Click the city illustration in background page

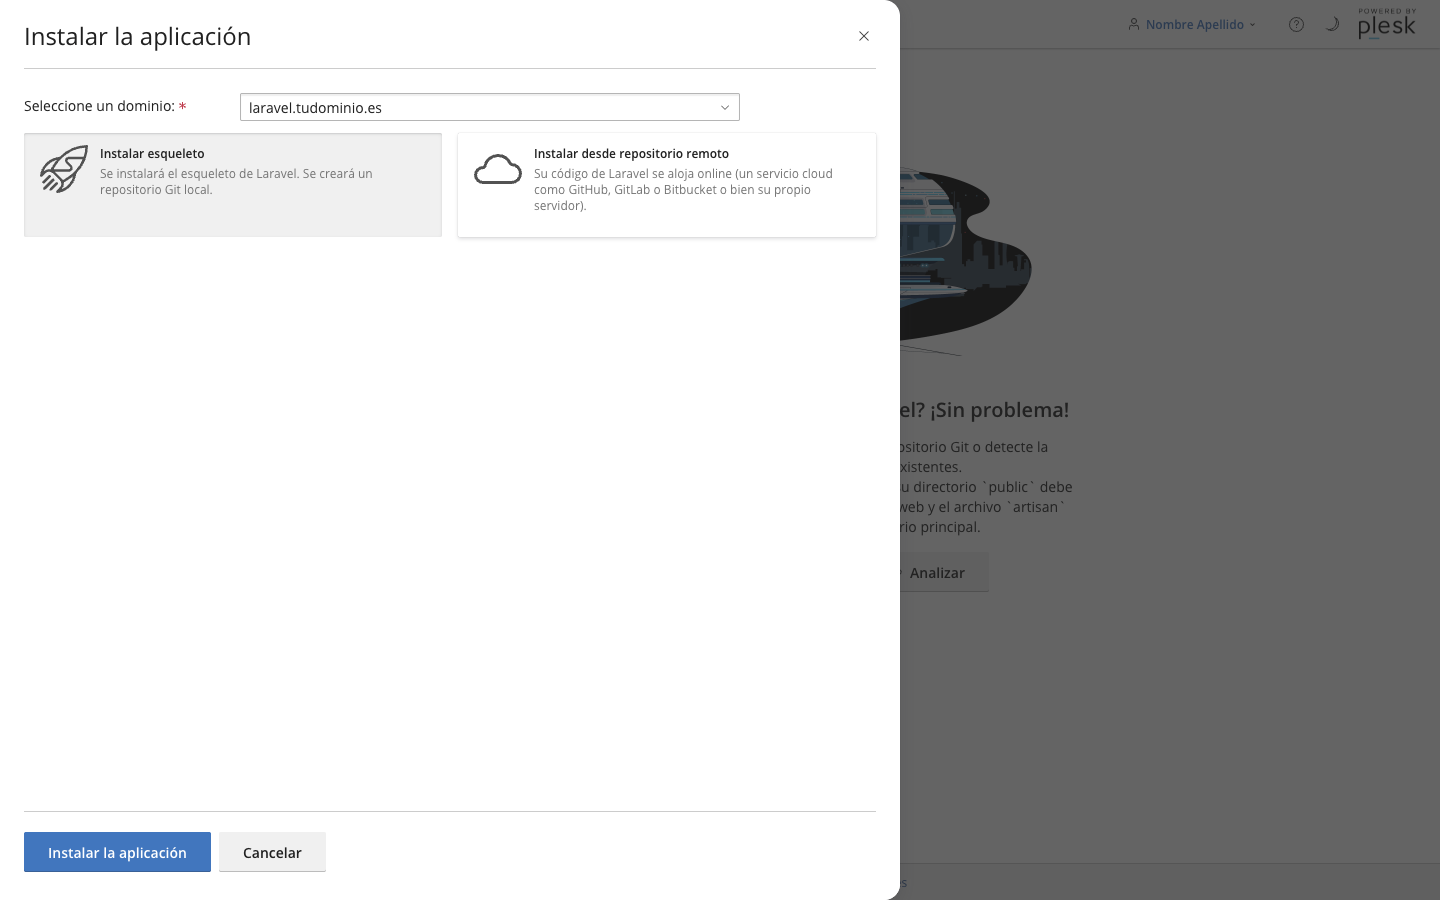tap(965, 260)
